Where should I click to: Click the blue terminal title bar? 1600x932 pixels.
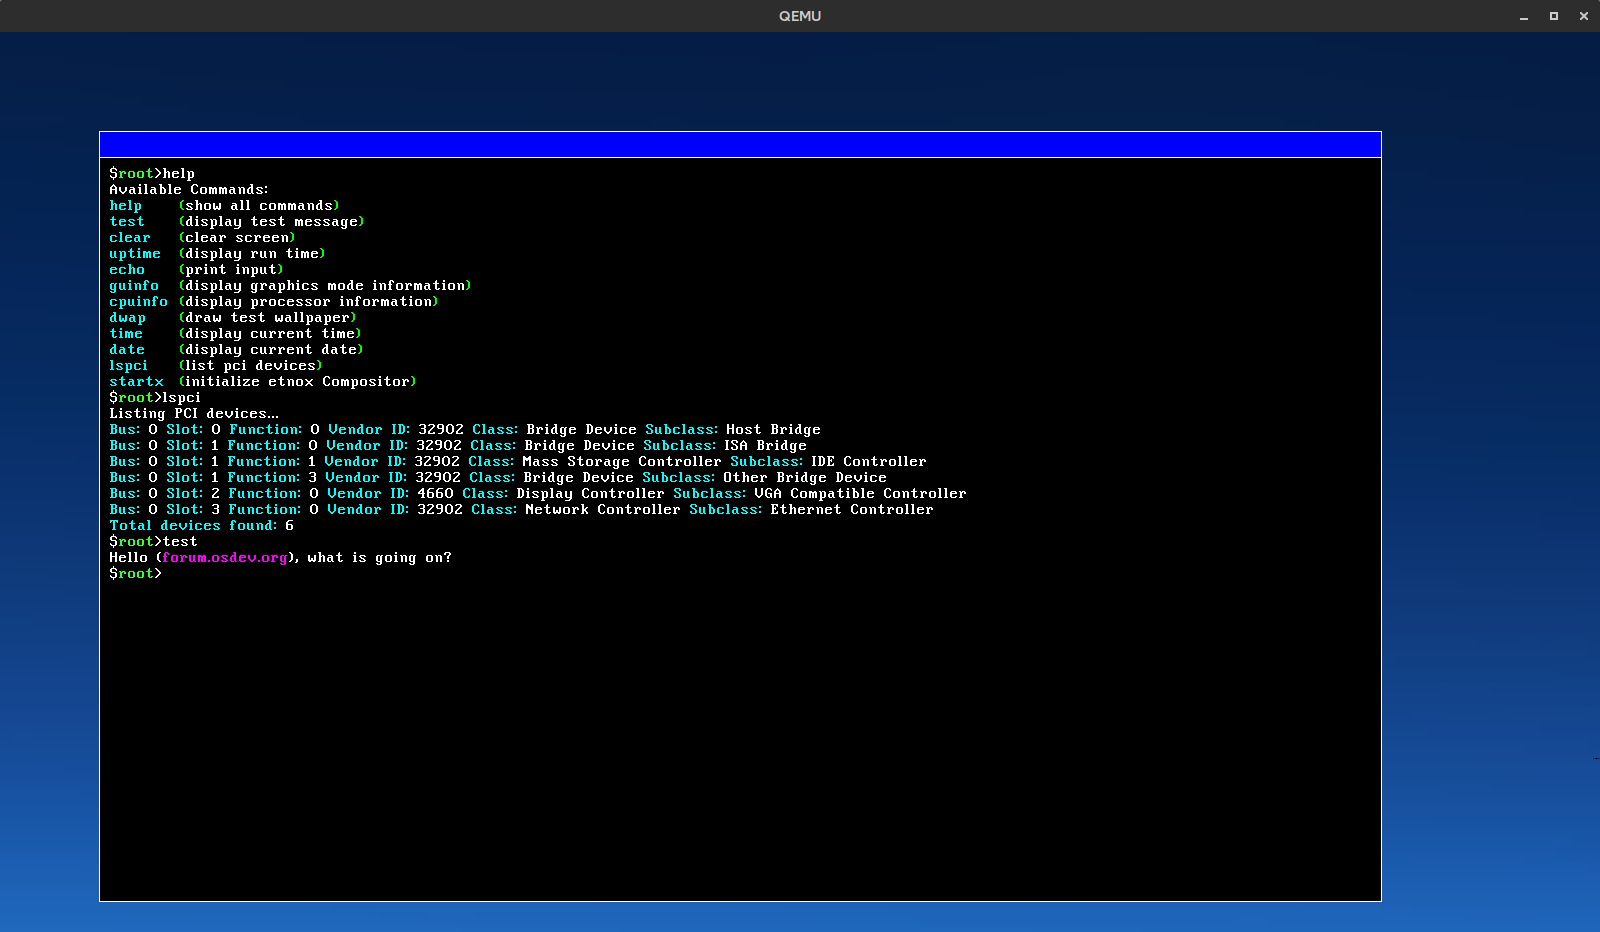pos(740,145)
